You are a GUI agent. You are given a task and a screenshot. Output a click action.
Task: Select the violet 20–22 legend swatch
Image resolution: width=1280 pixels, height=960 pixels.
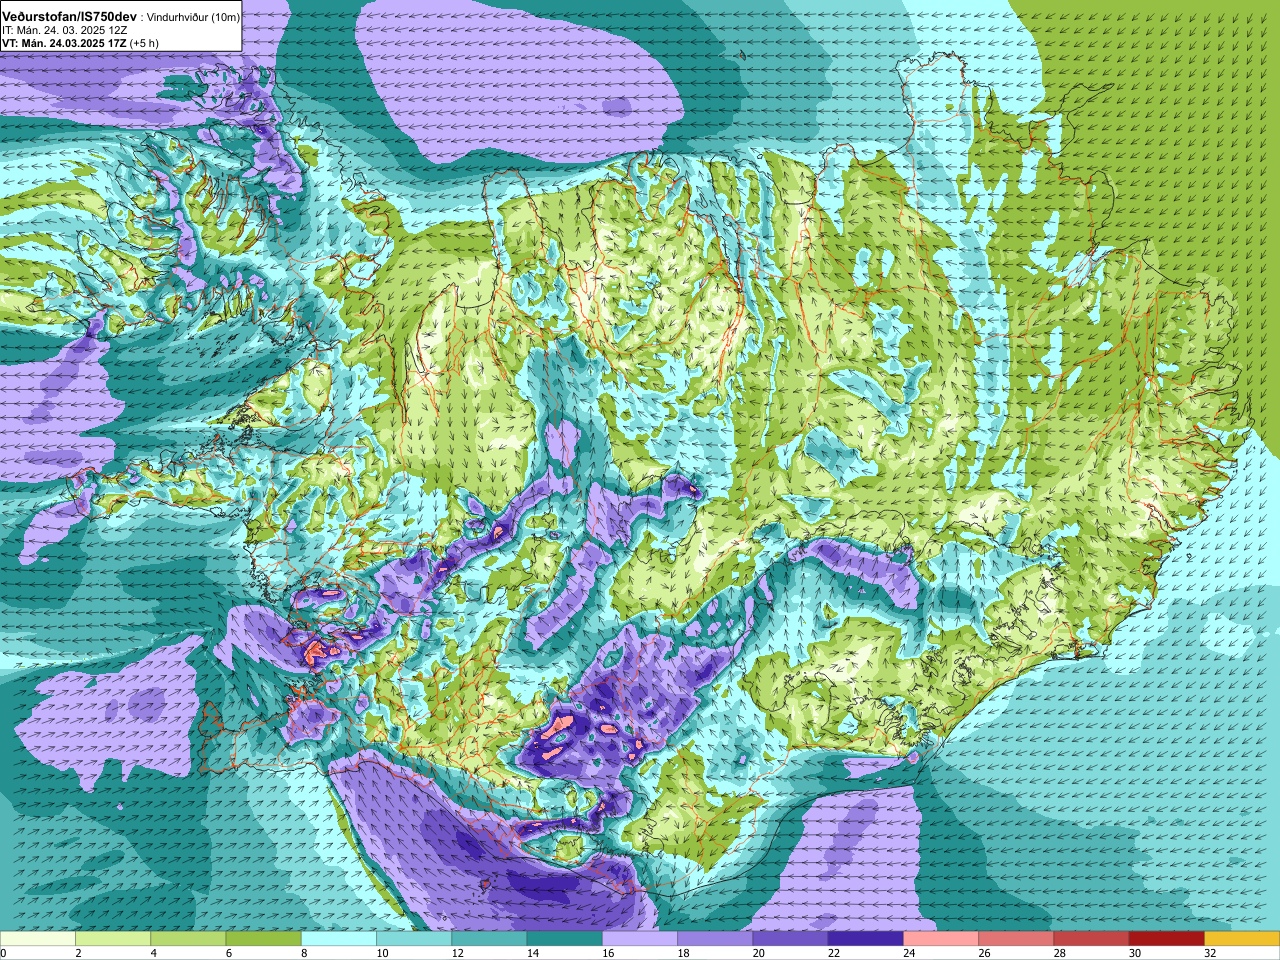[790, 939]
